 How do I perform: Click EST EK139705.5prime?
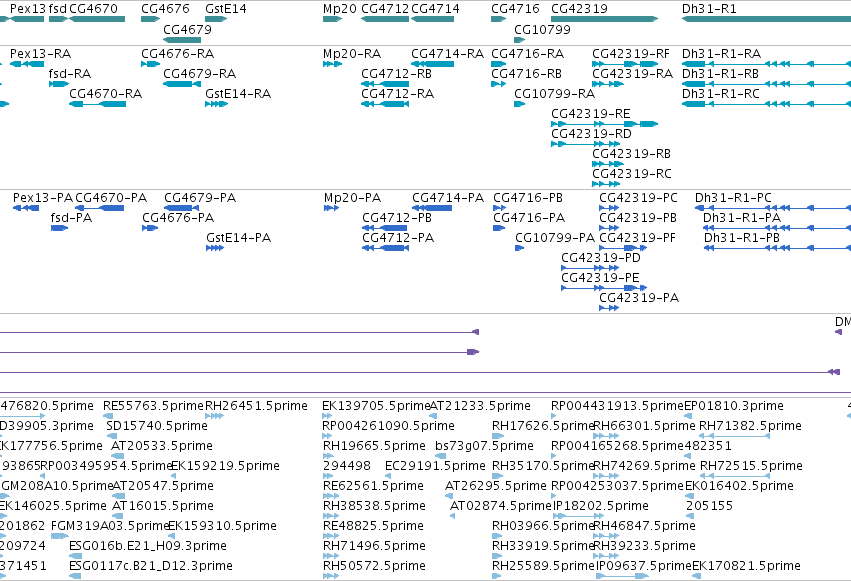coord(376,406)
